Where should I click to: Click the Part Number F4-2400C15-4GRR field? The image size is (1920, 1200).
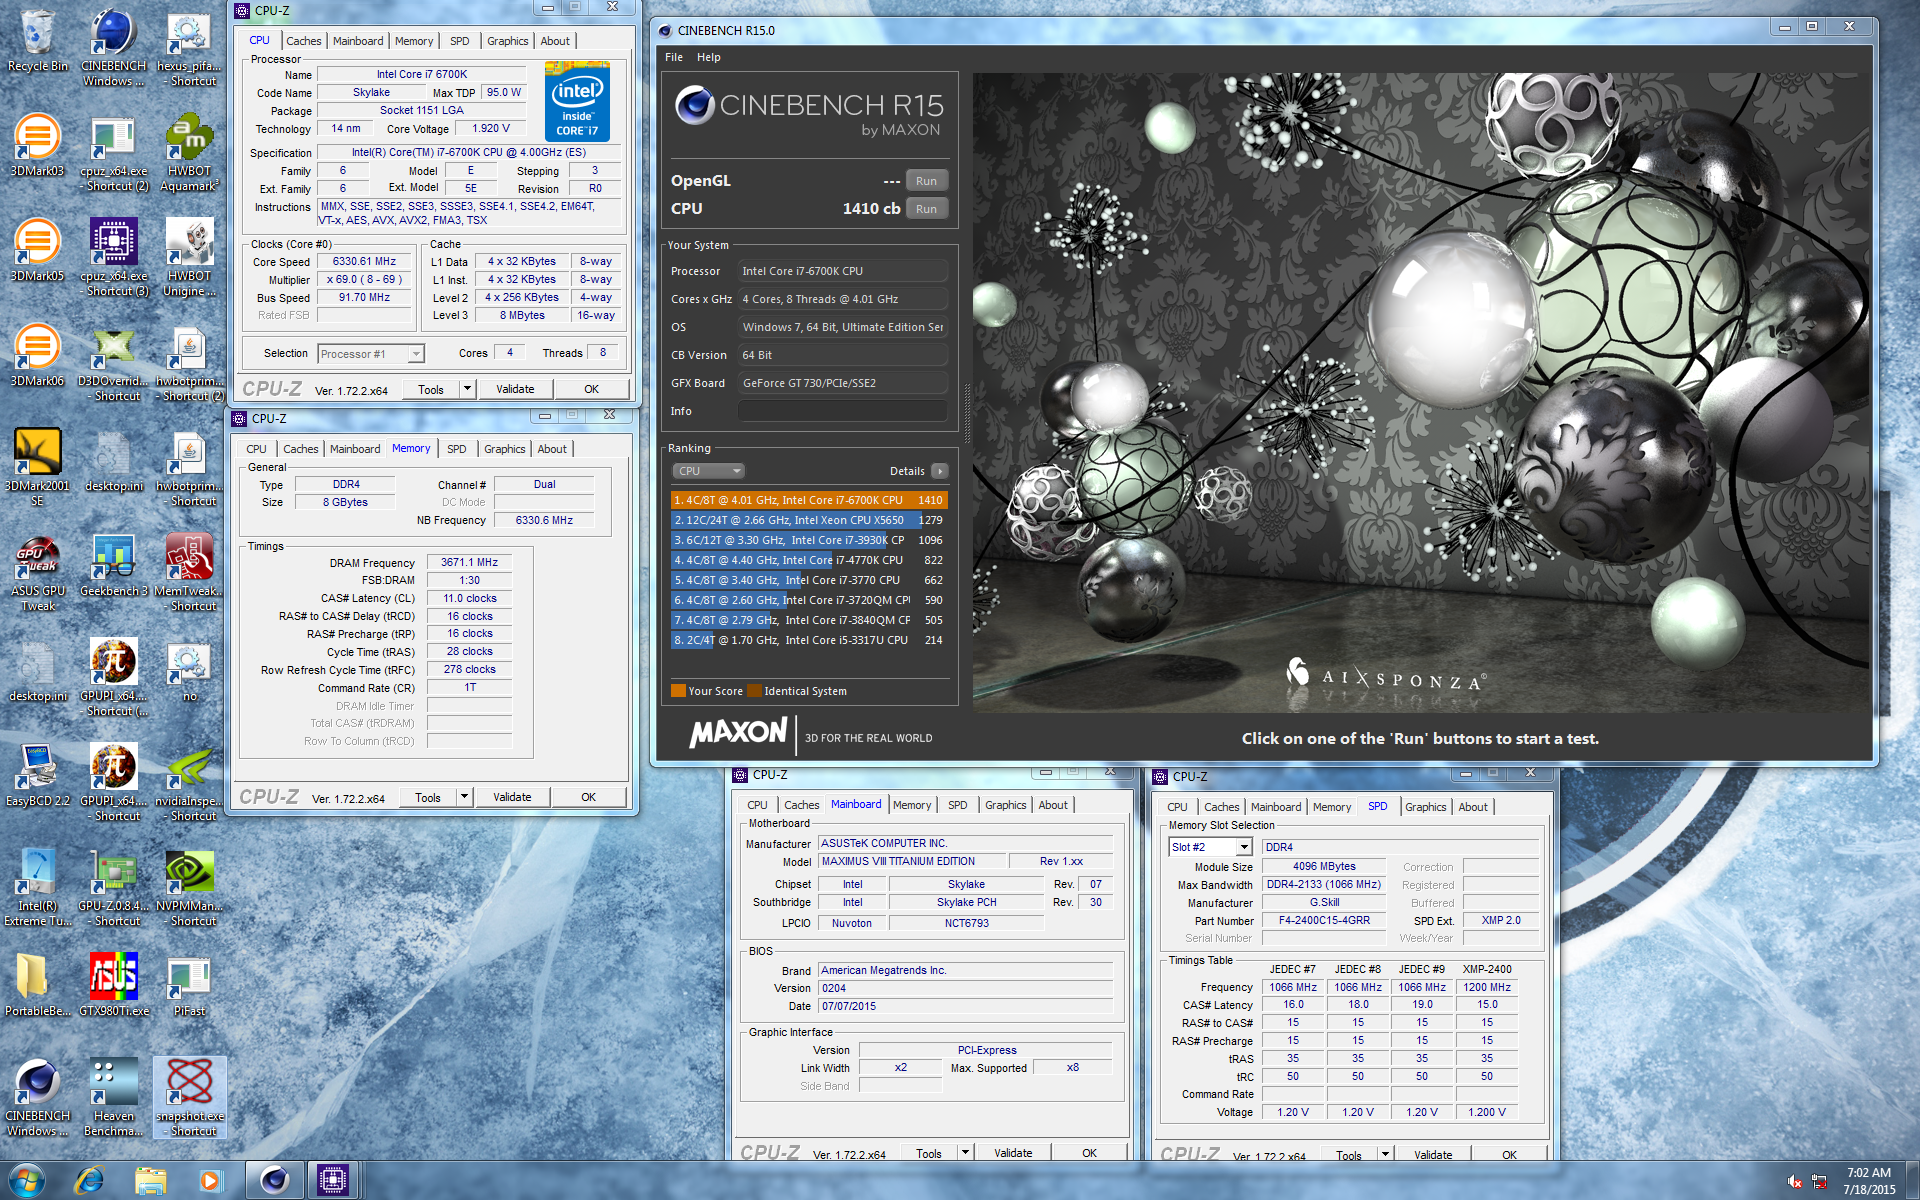[x=1324, y=921]
